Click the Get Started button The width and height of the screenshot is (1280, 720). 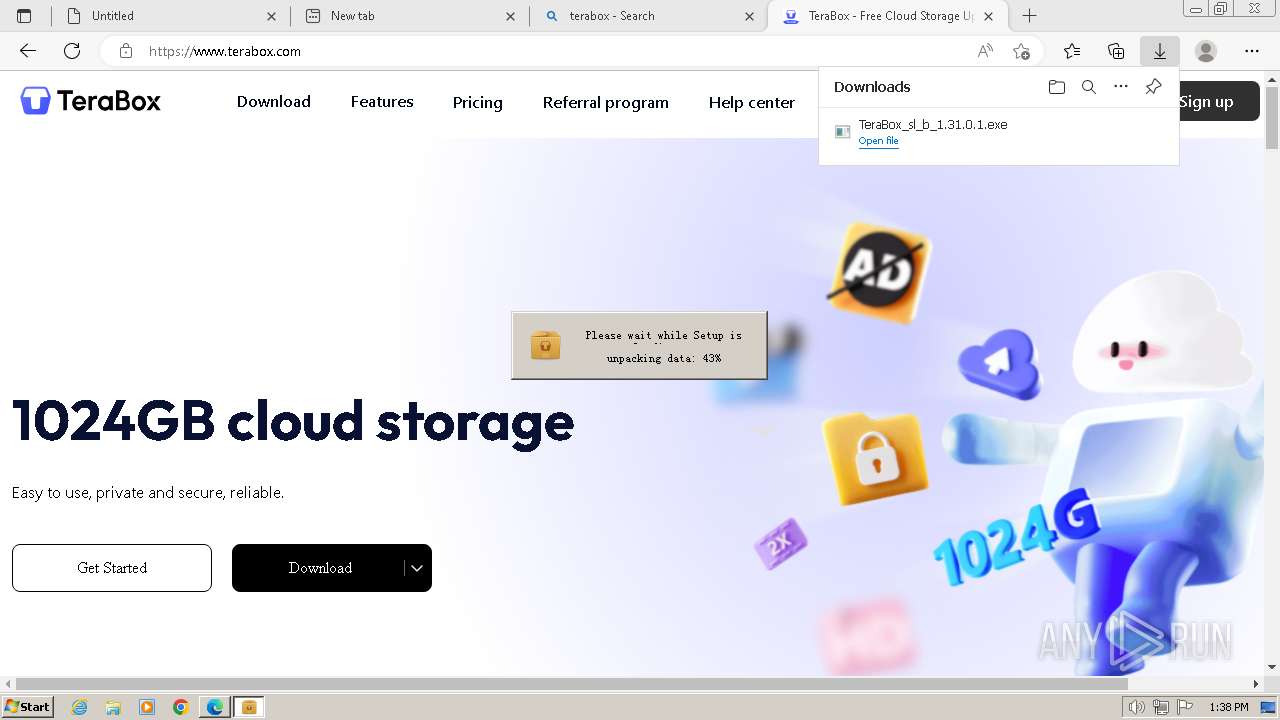click(x=112, y=568)
